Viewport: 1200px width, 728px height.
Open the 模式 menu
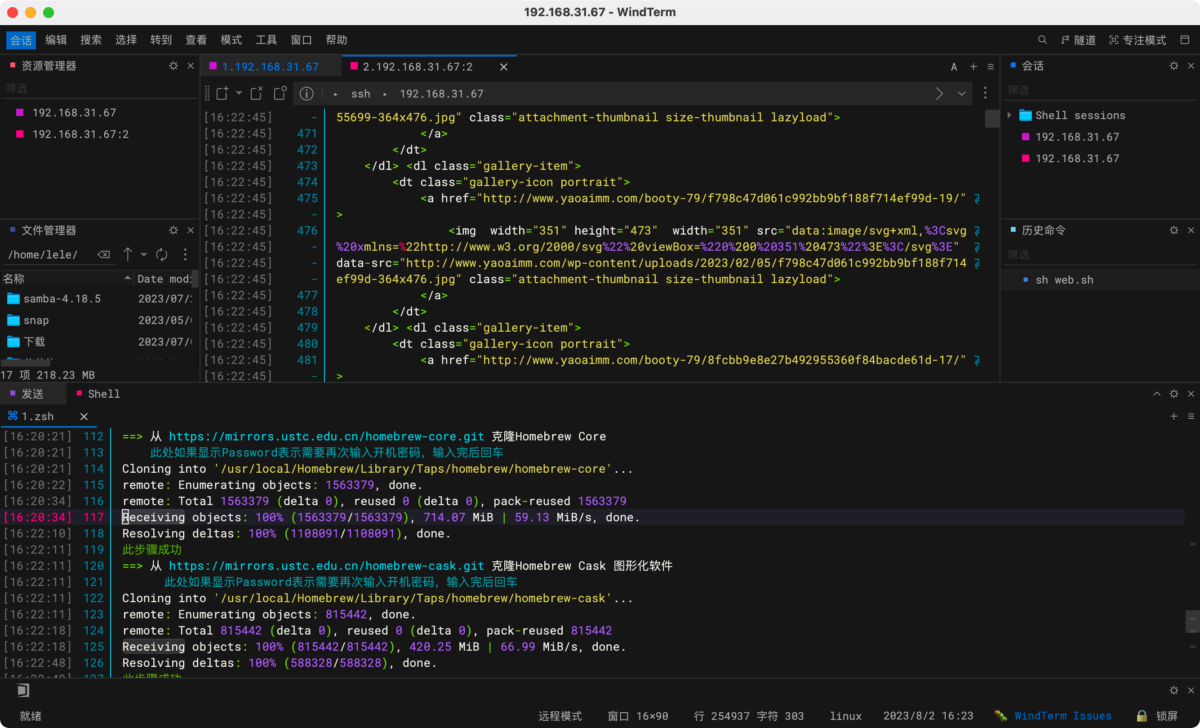(231, 40)
